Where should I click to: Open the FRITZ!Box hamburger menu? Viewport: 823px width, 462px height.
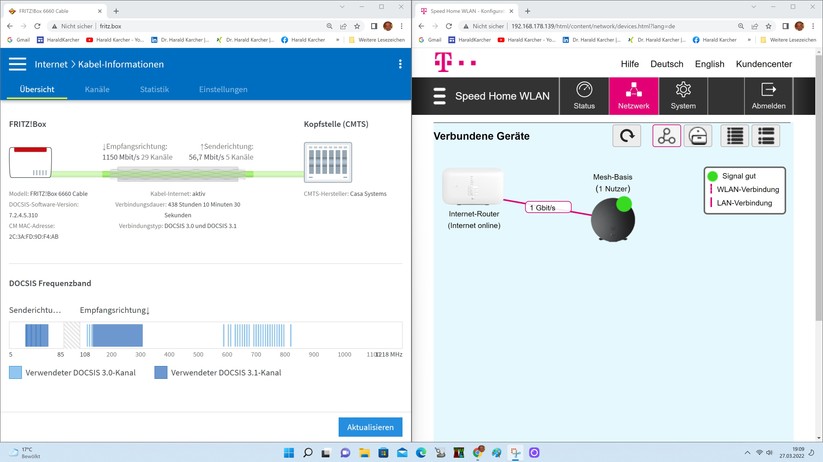tap(17, 64)
